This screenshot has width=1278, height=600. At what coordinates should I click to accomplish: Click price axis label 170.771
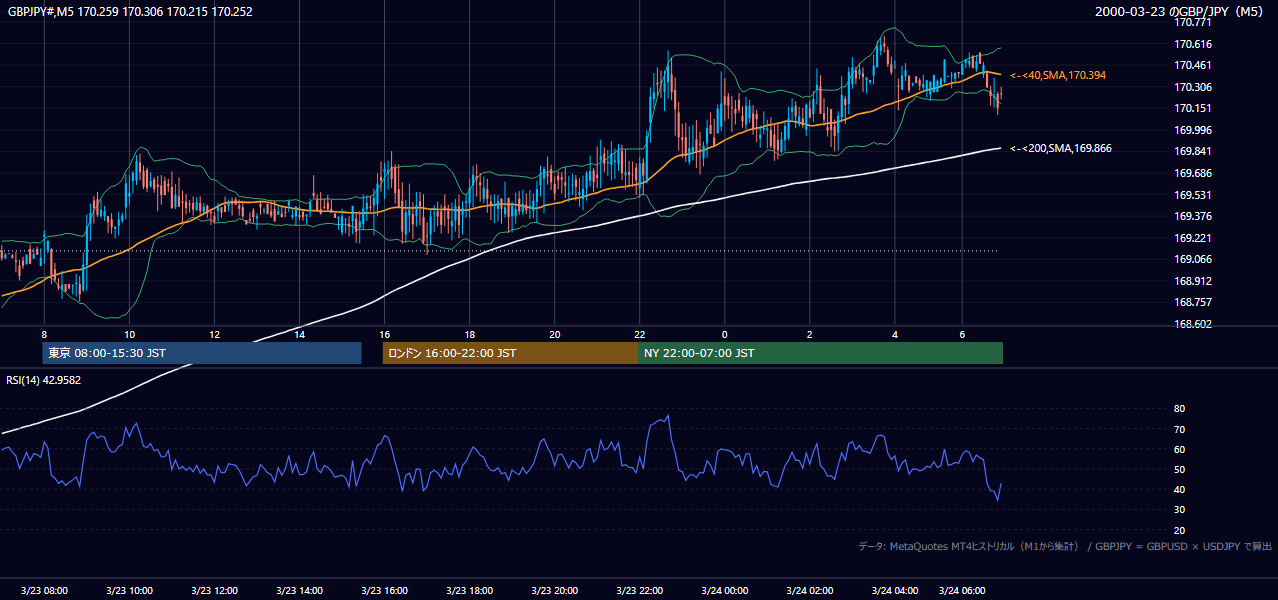click(x=1192, y=22)
